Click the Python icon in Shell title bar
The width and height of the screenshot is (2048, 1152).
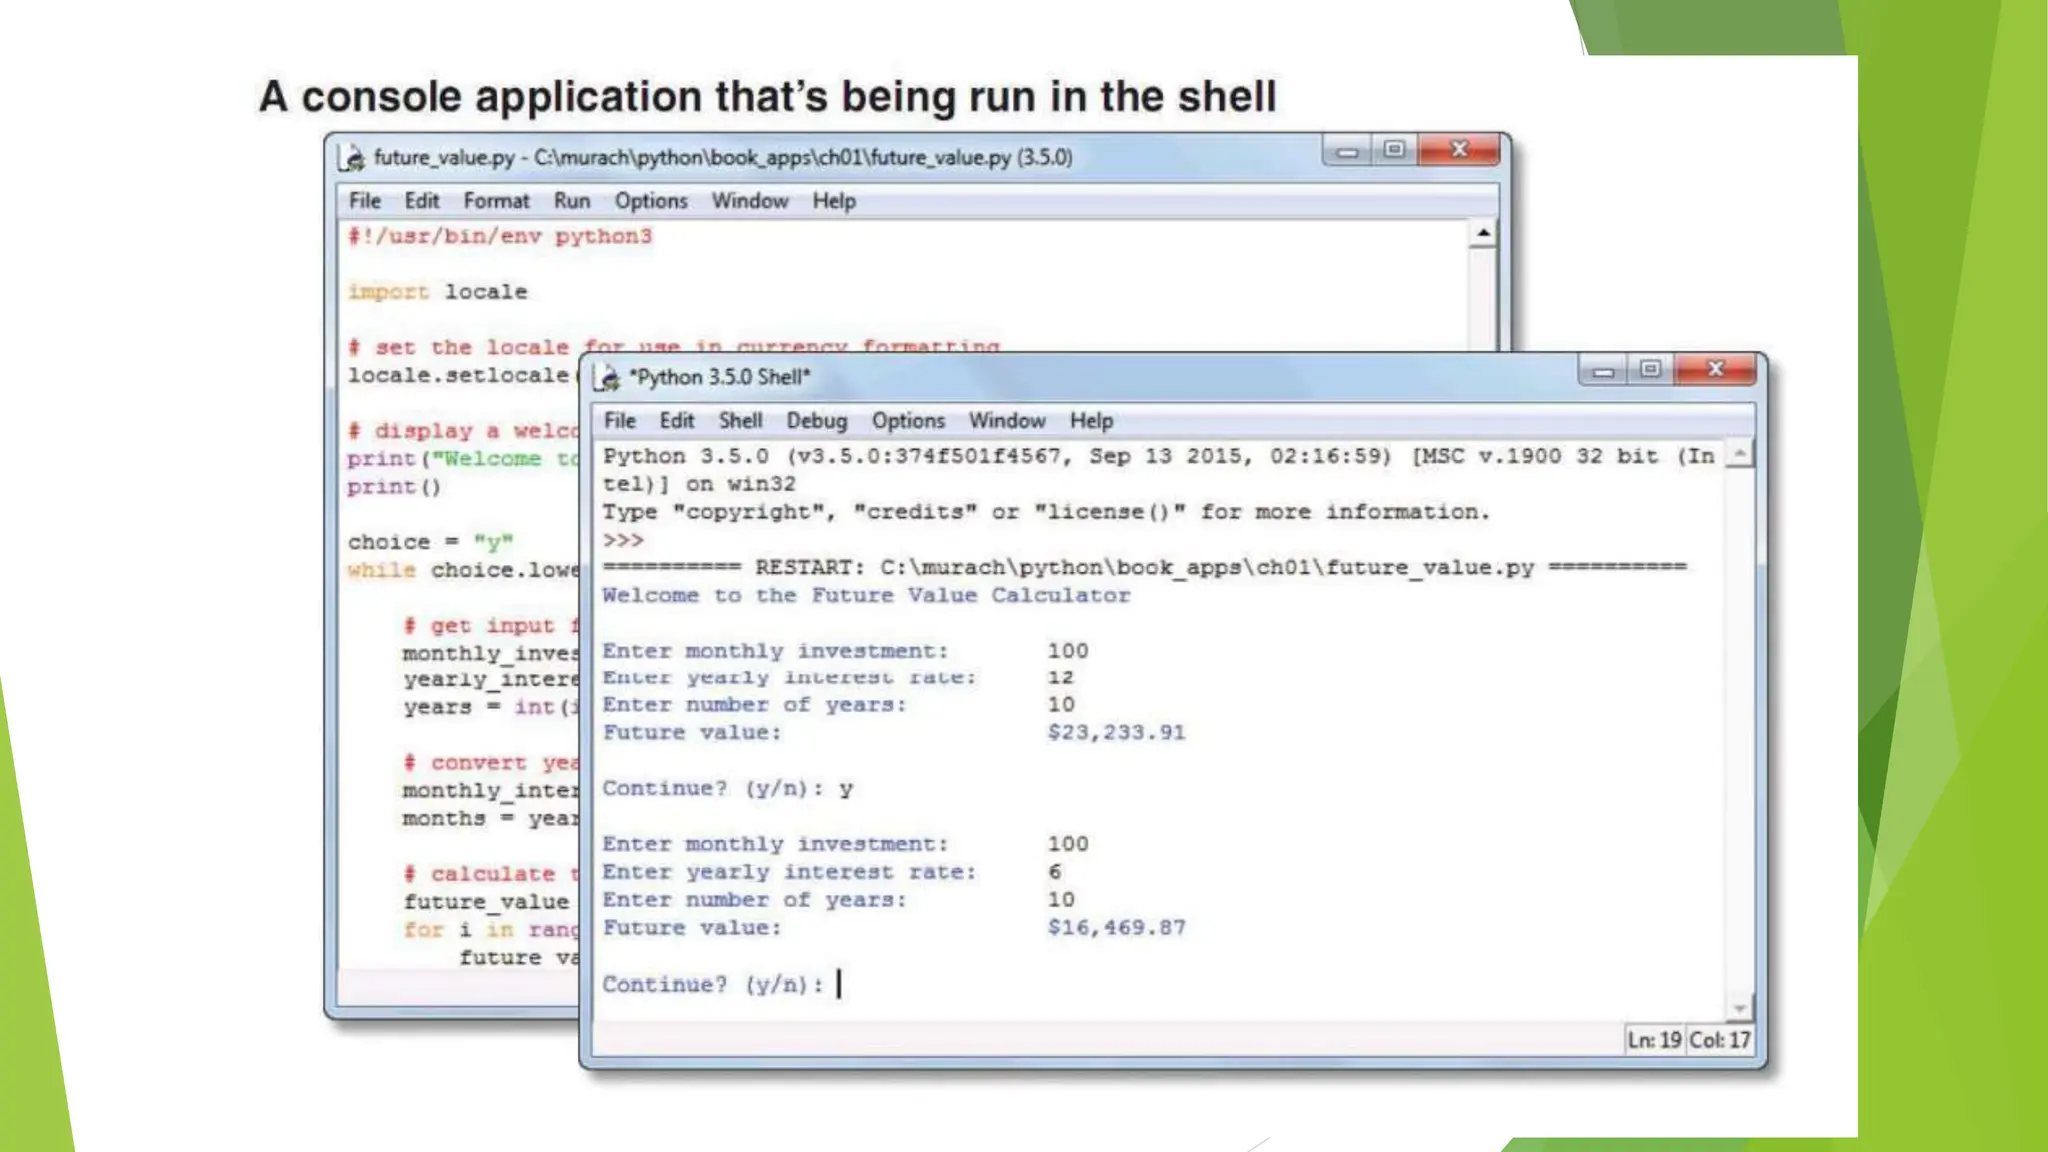coord(608,377)
